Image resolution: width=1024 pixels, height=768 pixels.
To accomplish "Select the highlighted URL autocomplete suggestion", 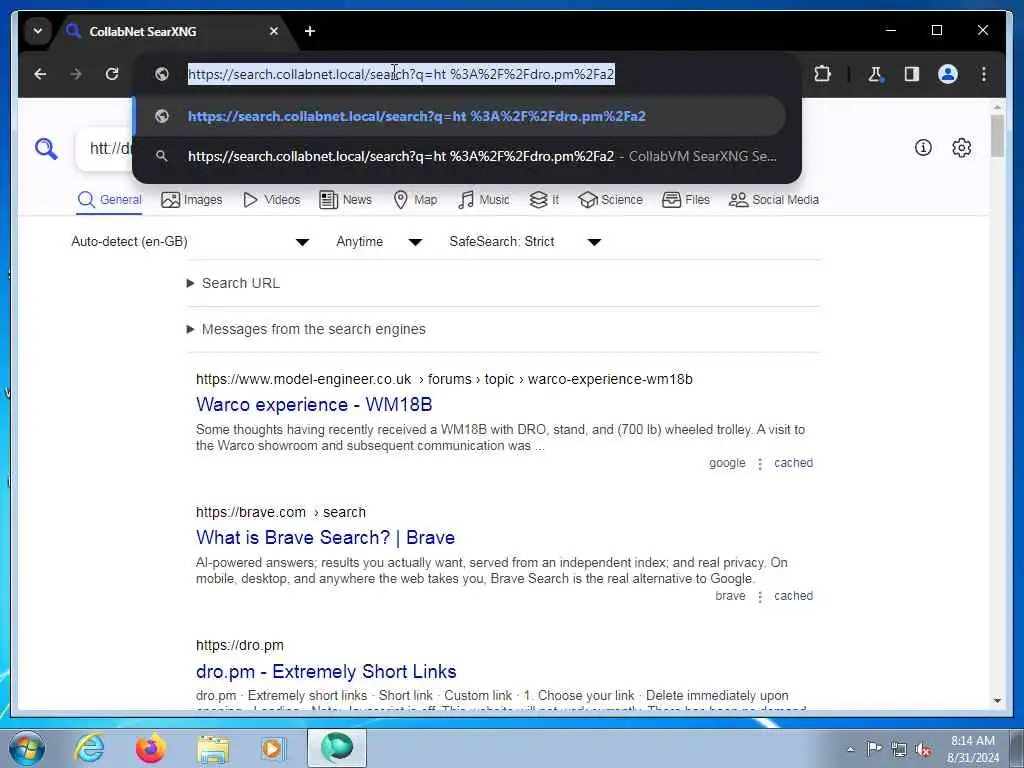I will (459, 116).
